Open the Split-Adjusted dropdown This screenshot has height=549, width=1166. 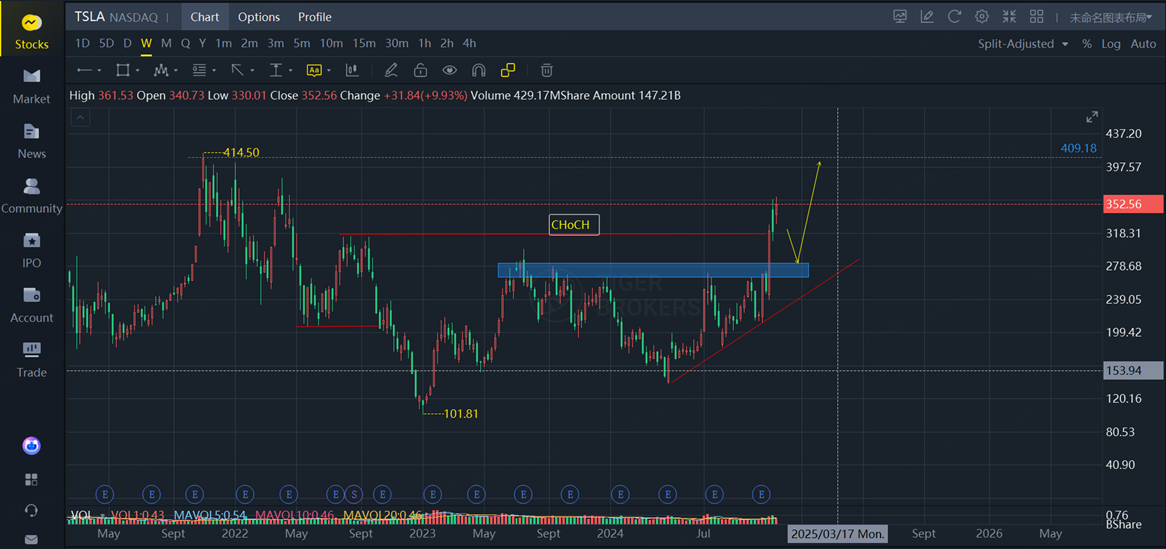point(1023,44)
